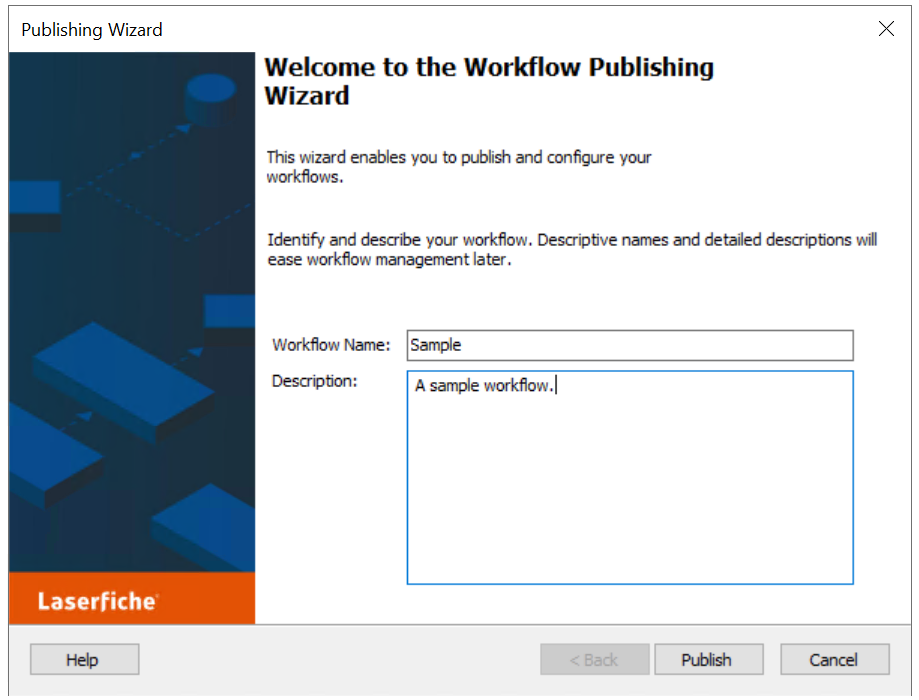Click the 'Workflow Name:' label
This screenshot has height=700, width=919.
point(332,345)
